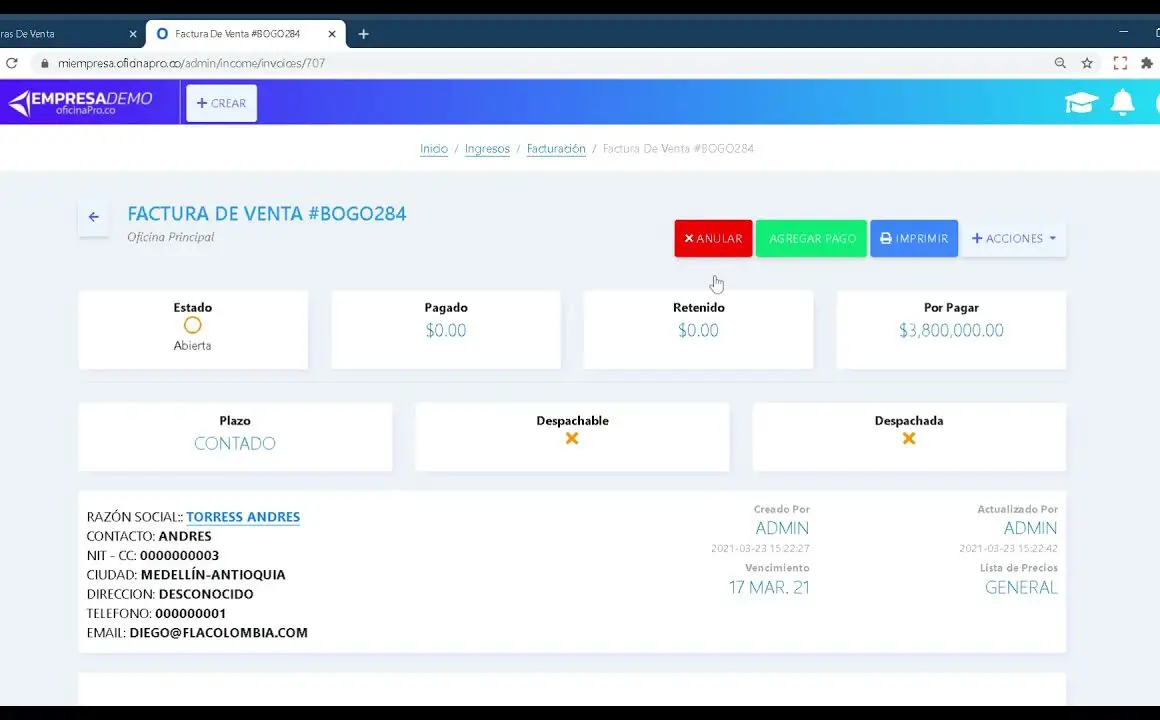Click the browser address bar URL
This screenshot has width=1160, height=720.
coord(191,63)
